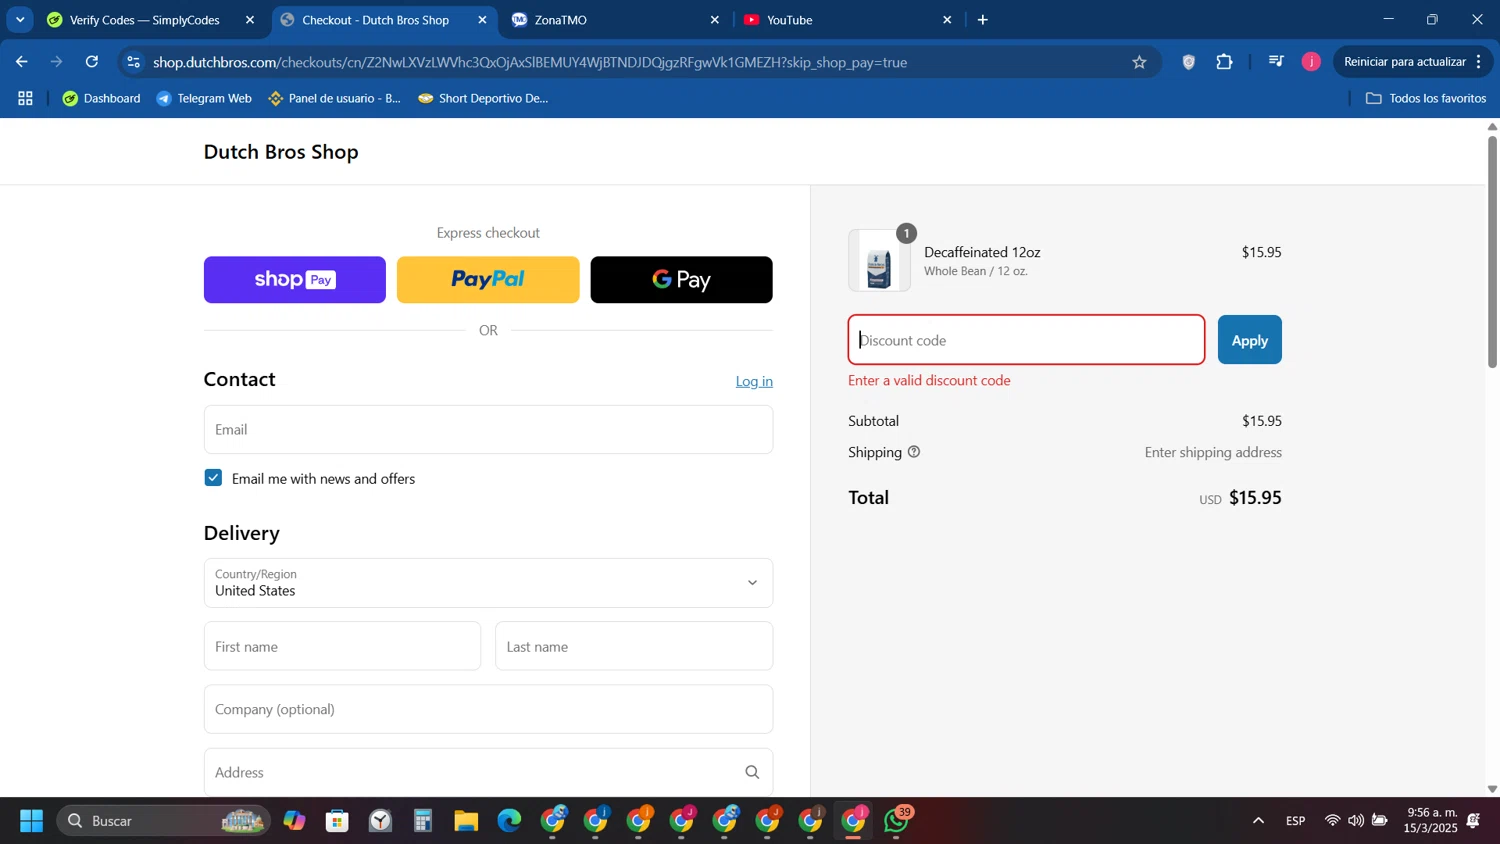Open the volume speaker icon
Image resolution: width=1500 pixels, height=844 pixels.
tap(1355, 821)
